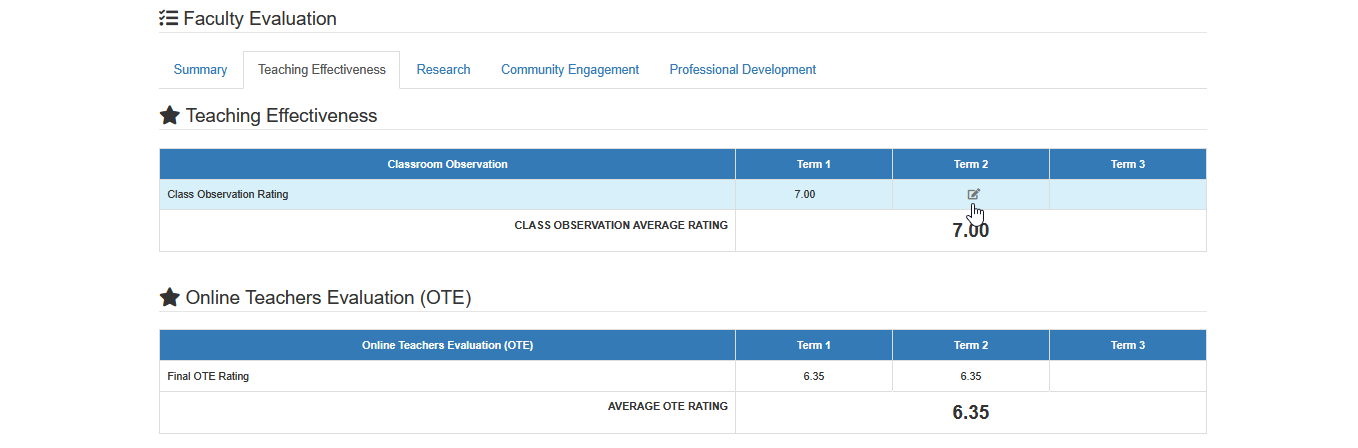
Task: Click the AVERAGE OTE RATING label
Action: coord(668,406)
